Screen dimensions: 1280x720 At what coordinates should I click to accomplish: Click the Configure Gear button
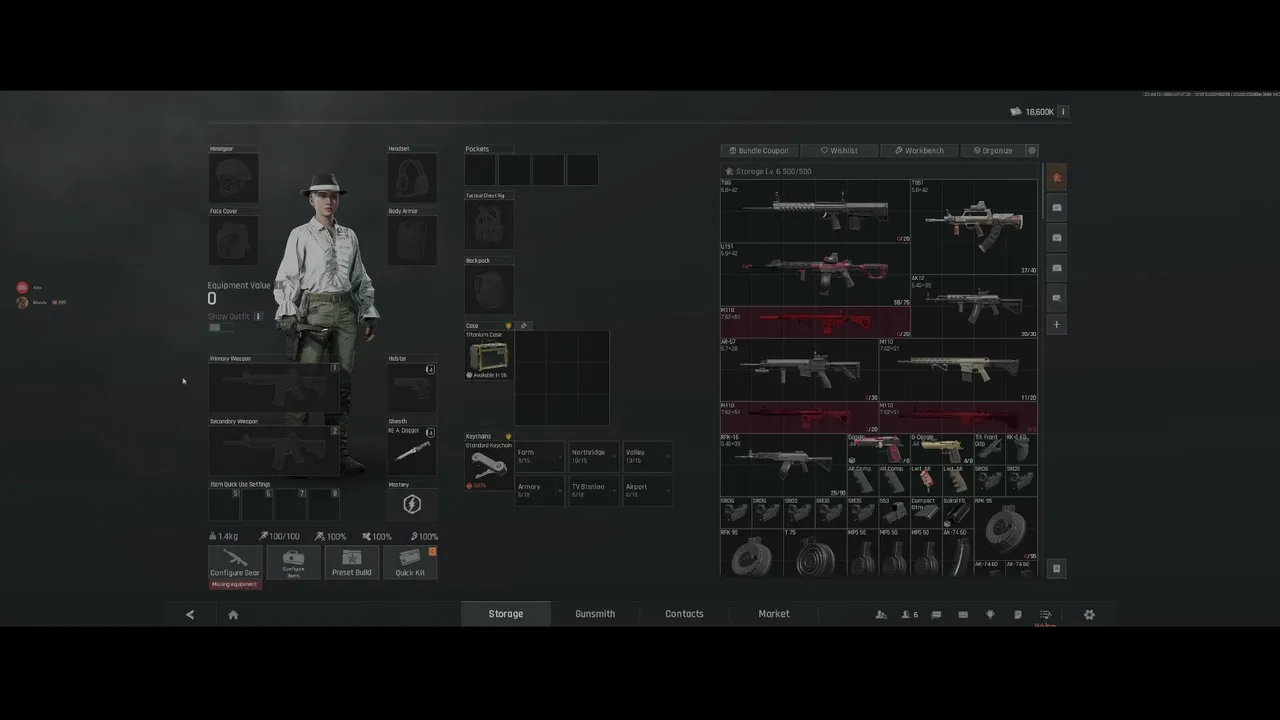[x=235, y=562]
